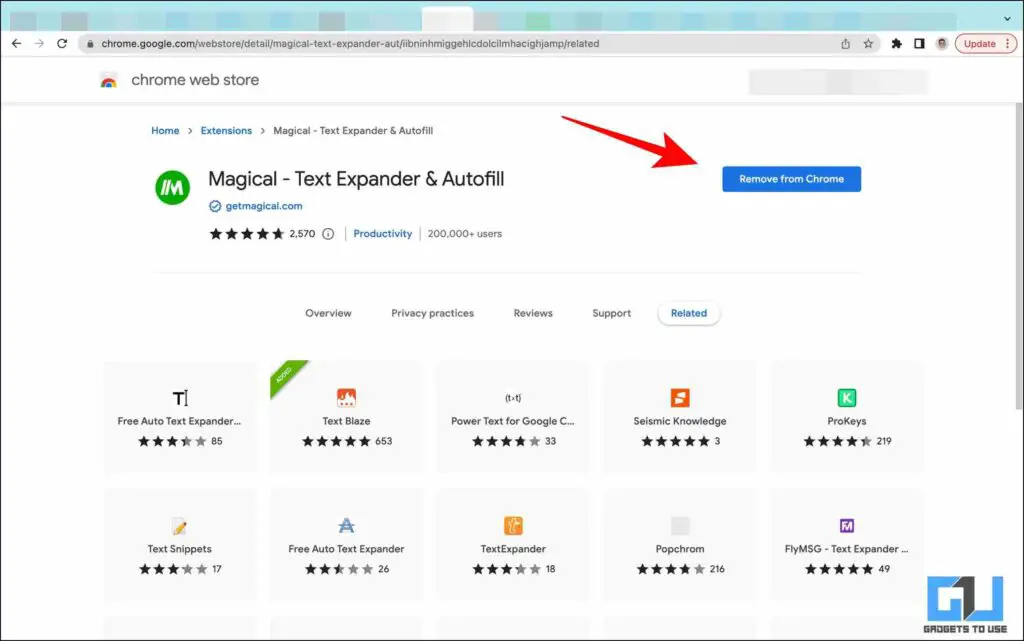Screen dimensions: 1024x641
Task: Click the 200,000+ users text
Action: pos(465,234)
